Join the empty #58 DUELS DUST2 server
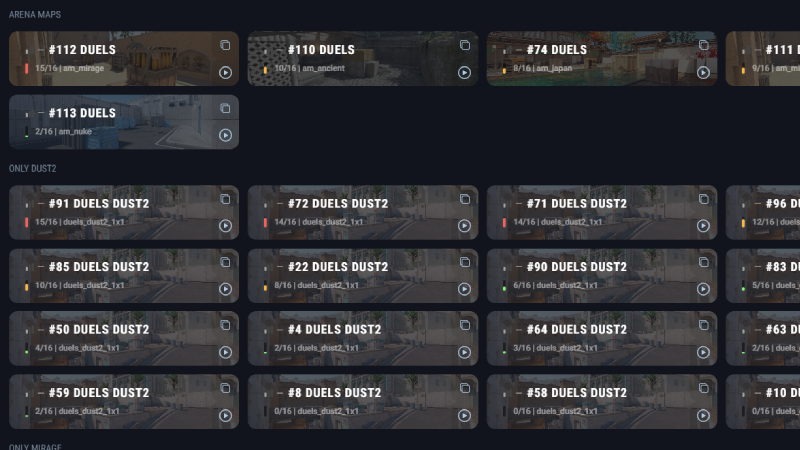The image size is (800, 450). tap(704, 415)
